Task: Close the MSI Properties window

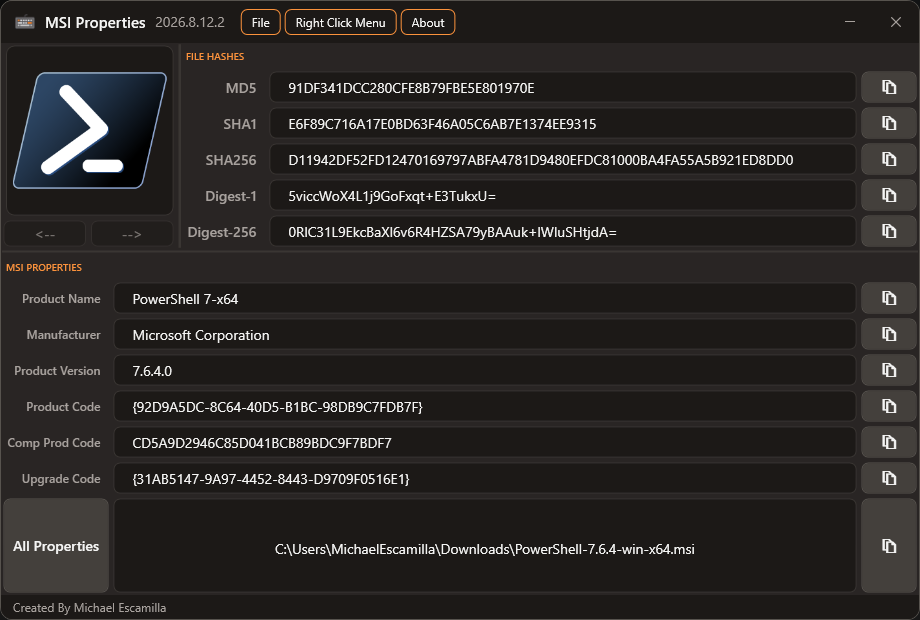Action: pyautogui.click(x=895, y=22)
